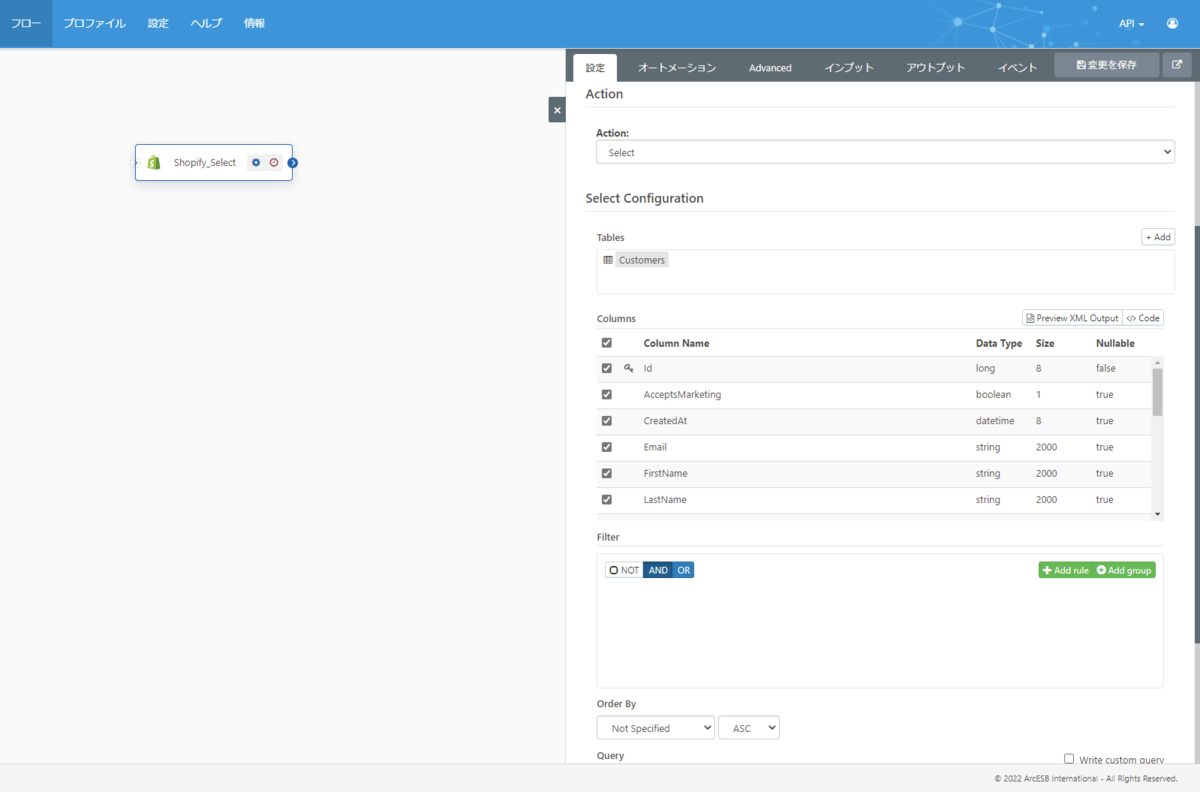Click the green Add rule button
This screenshot has width=1200, height=792.
pyautogui.click(x=1065, y=570)
